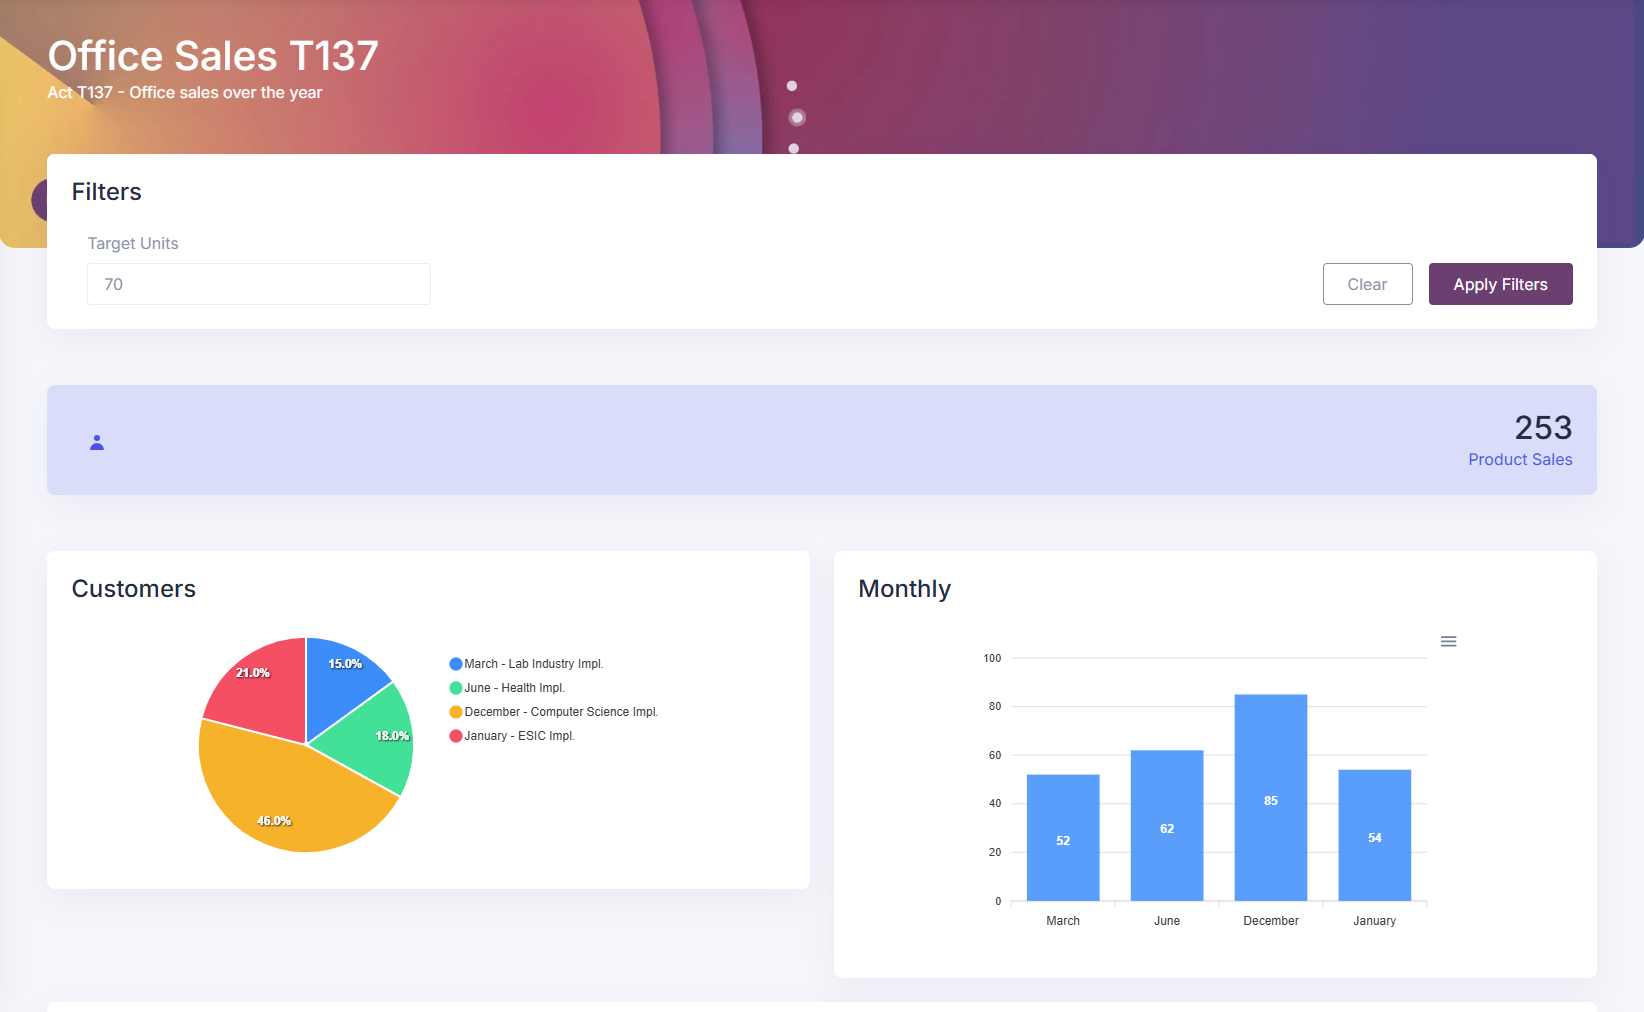The height and width of the screenshot is (1012, 1644).
Task: Click the Office Sales T137 page title
Action: pyautogui.click(x=213, y=56)
